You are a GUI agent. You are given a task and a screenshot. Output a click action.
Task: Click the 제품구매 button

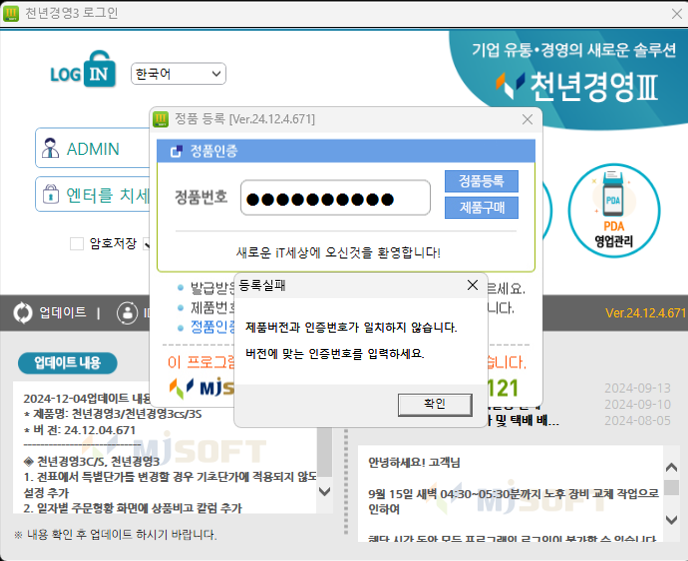pos(481,207)
